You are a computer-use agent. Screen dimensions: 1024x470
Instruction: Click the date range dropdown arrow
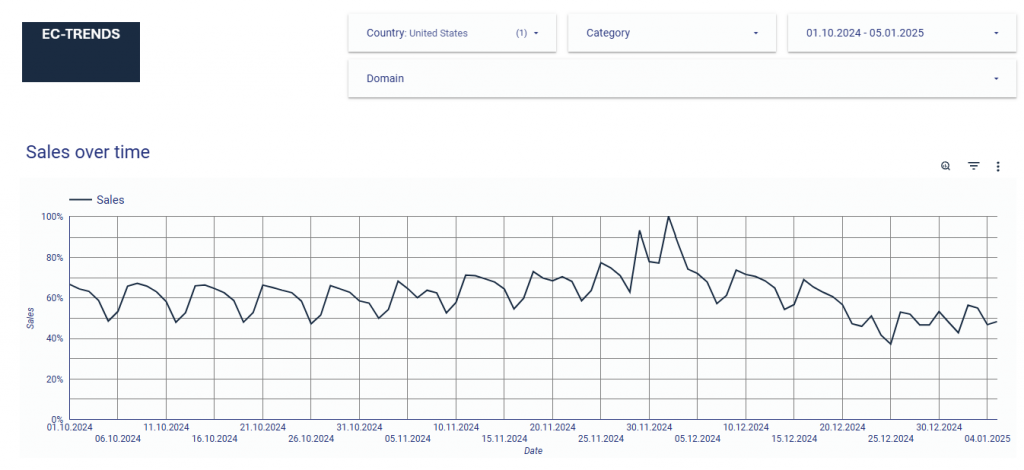[996, 33]
